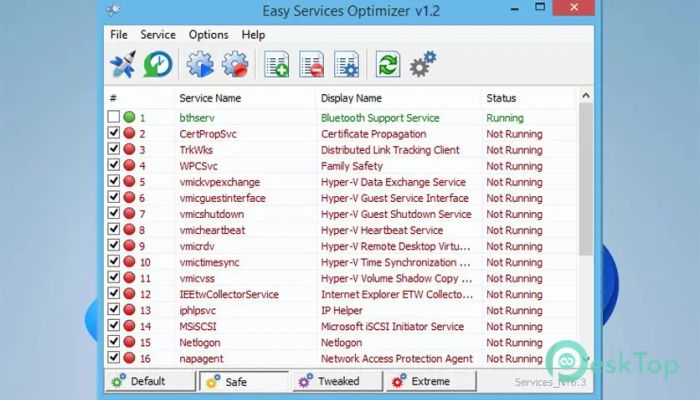Open the Help menu
The height and width of the screenshot is (400, 700).
click(x=253, y=35)
